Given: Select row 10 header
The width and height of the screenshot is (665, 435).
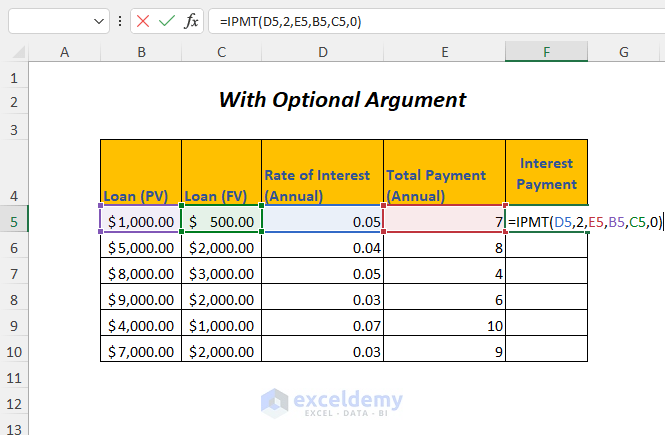Looking at the screenshot, I should [14, 351].
